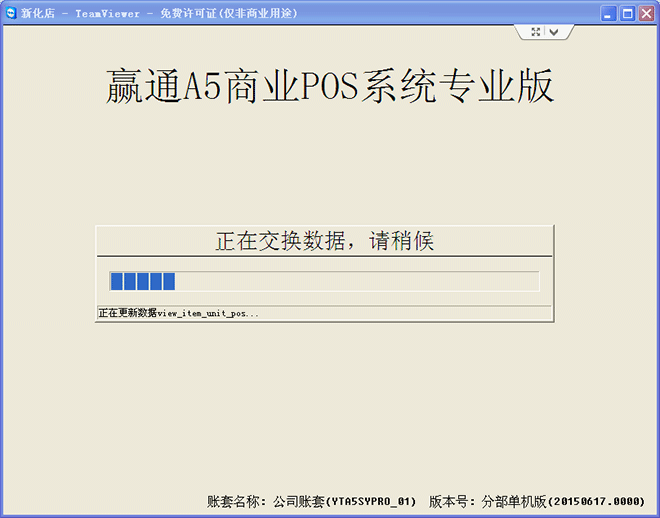The height and width of the screenshot is (518, 660).
Task: Expand the TeamViewer toolbar chevron
Action: click(x=554, y=32)
